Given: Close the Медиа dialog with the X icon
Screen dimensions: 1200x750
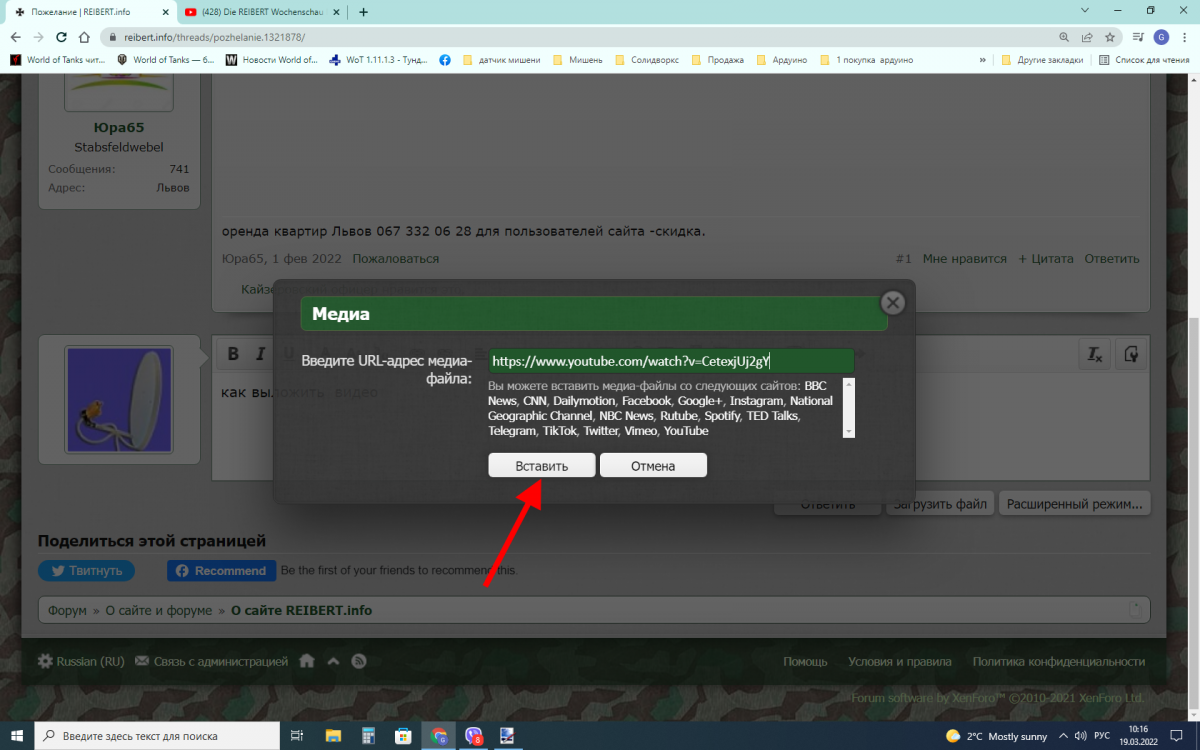Looking at the screenshot, I should point(893,302).
